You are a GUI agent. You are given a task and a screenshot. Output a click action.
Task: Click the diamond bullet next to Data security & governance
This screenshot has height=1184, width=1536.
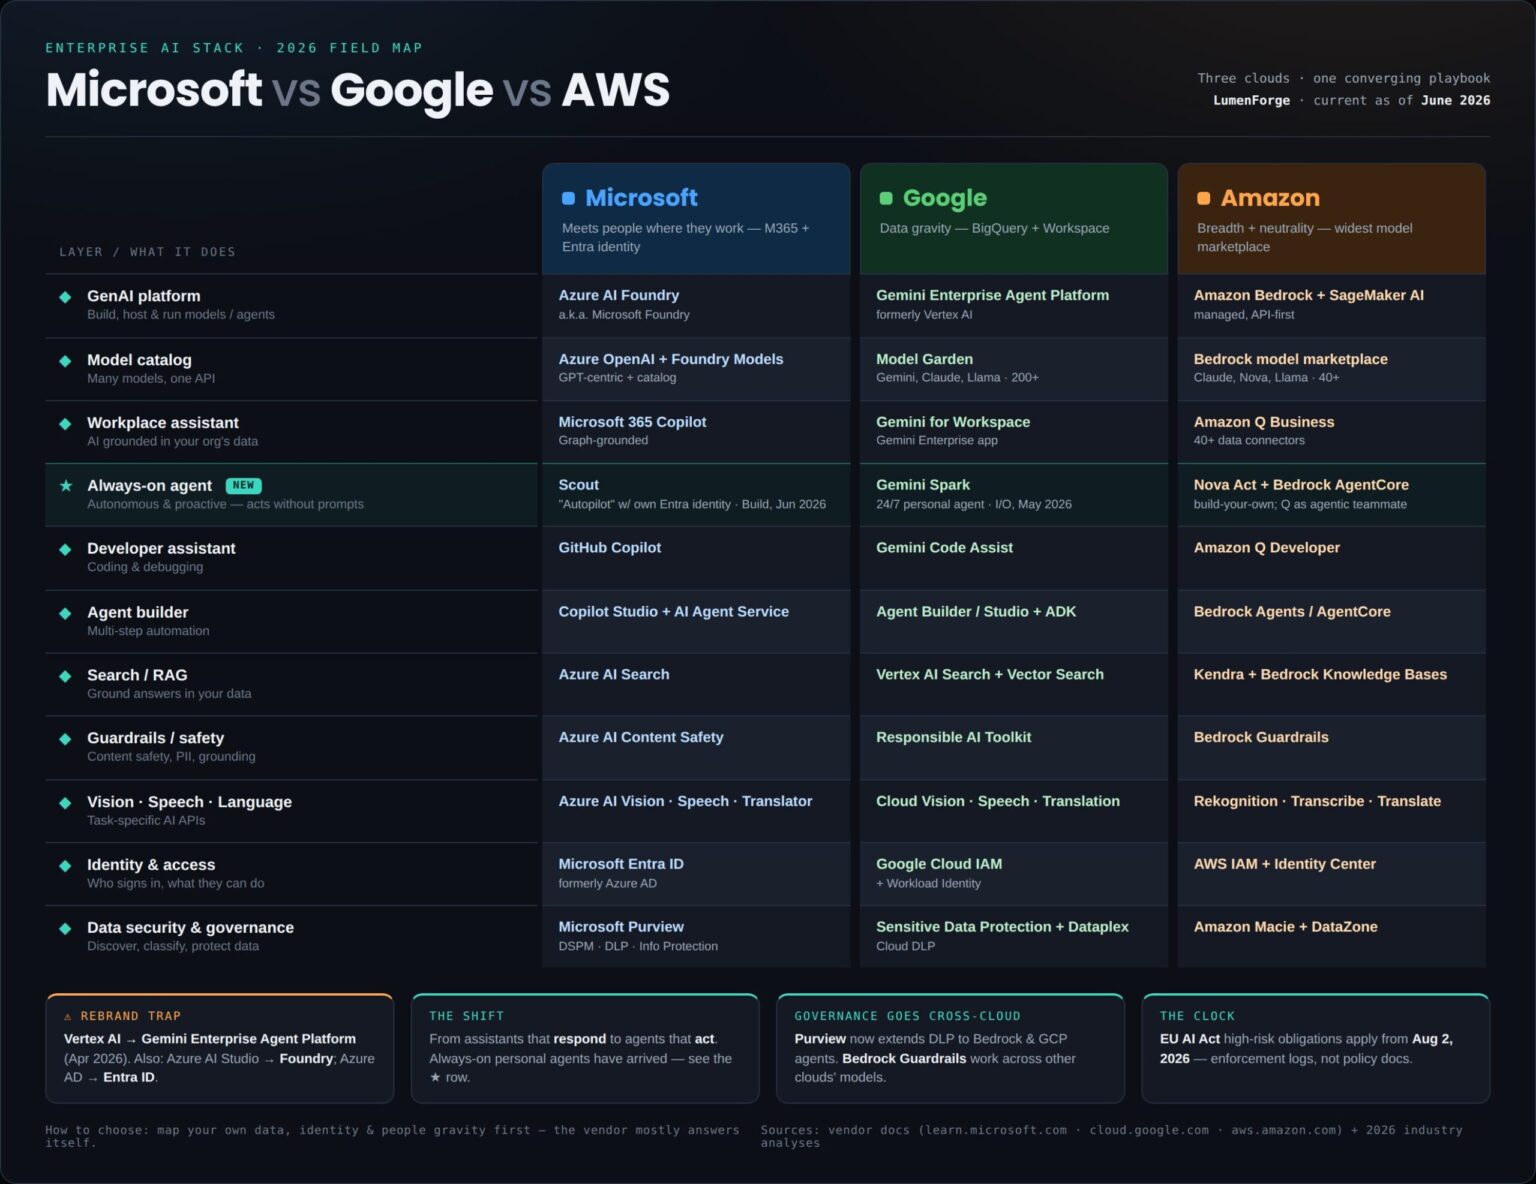pyautogui.click(x=65, y=929)
